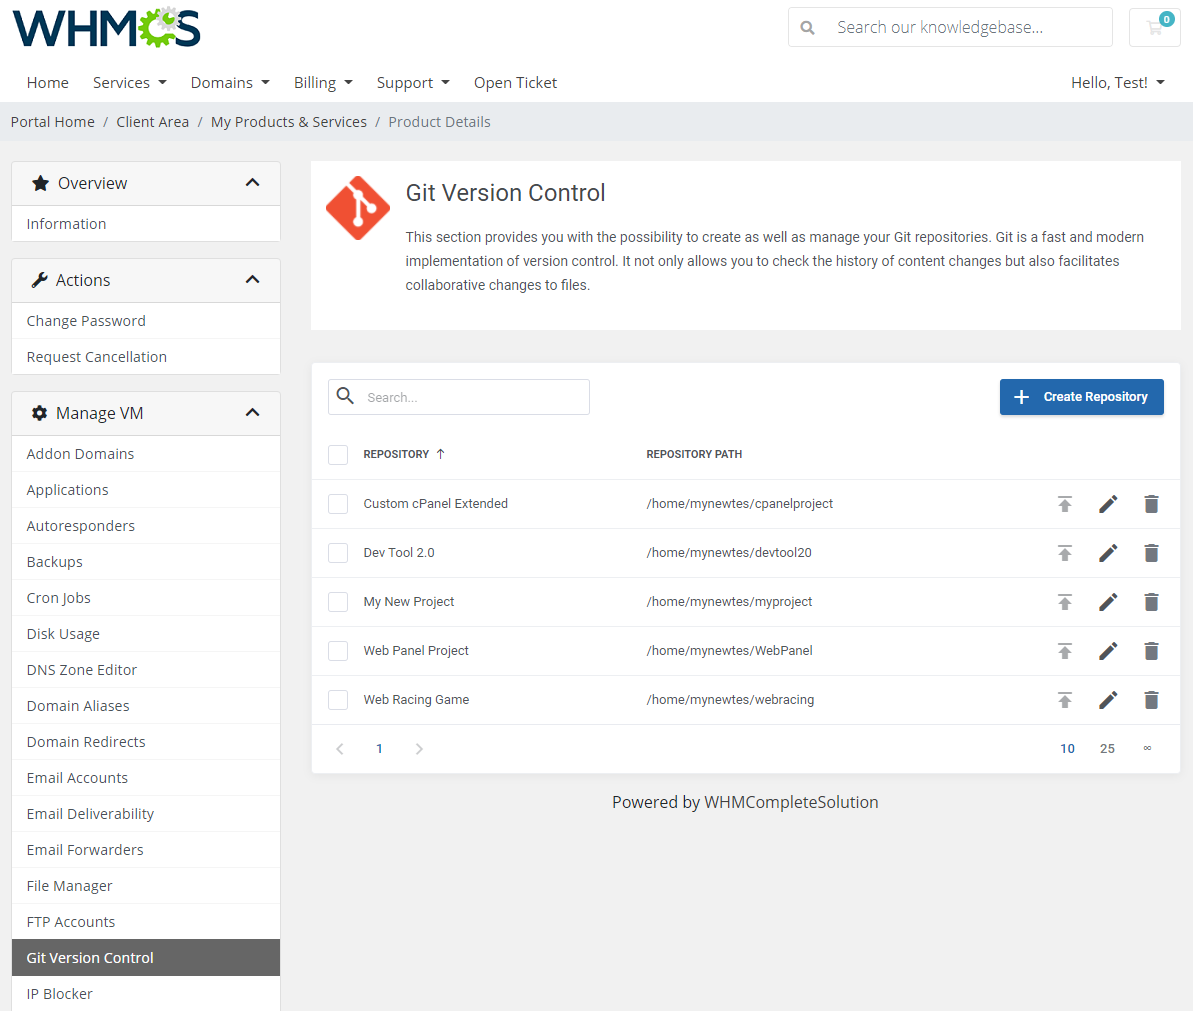Open Change Password under Actions
The height and width of the screenshot is (1011, 1193).
87,320
